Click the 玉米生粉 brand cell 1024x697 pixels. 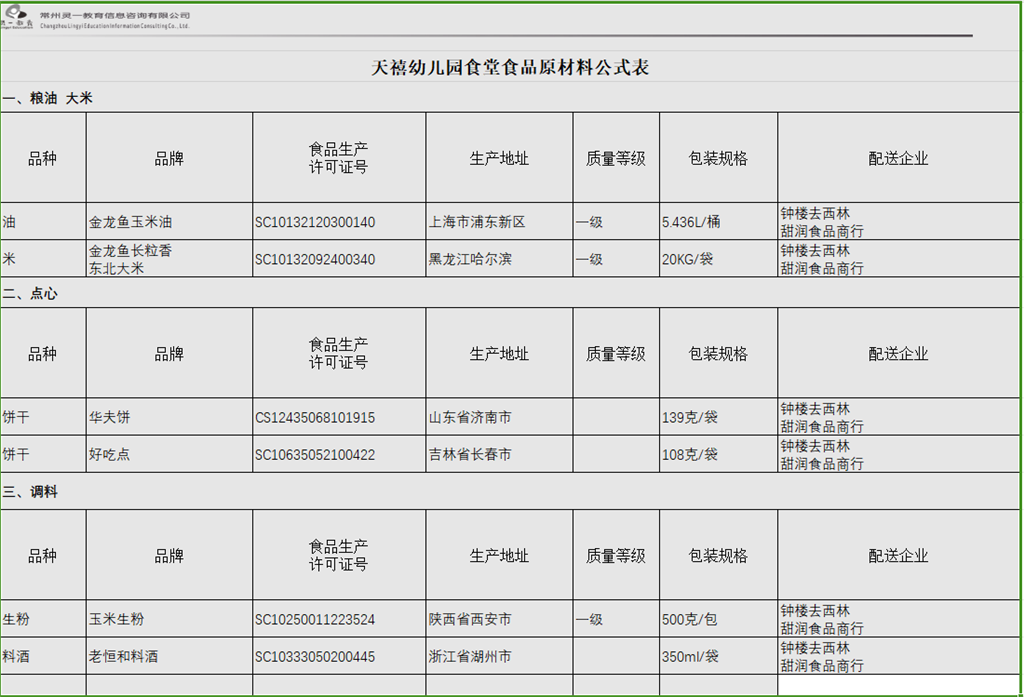point(168,619)
